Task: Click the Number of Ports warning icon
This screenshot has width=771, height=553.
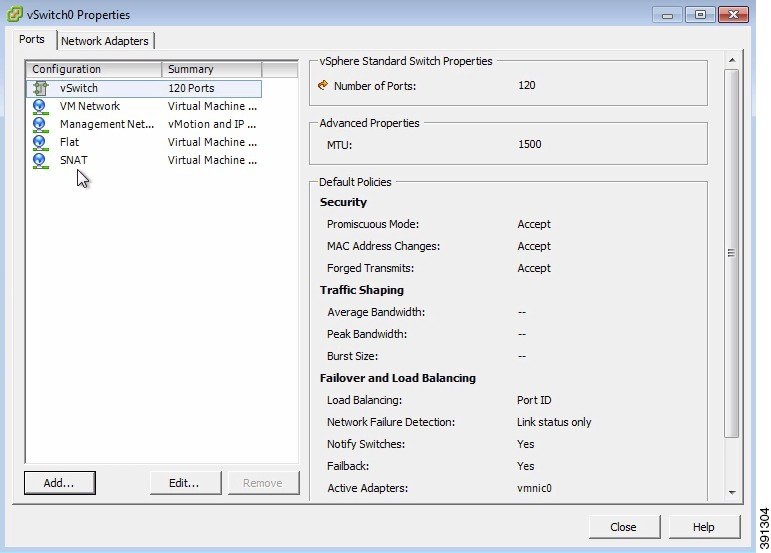Action: (323, 85)
